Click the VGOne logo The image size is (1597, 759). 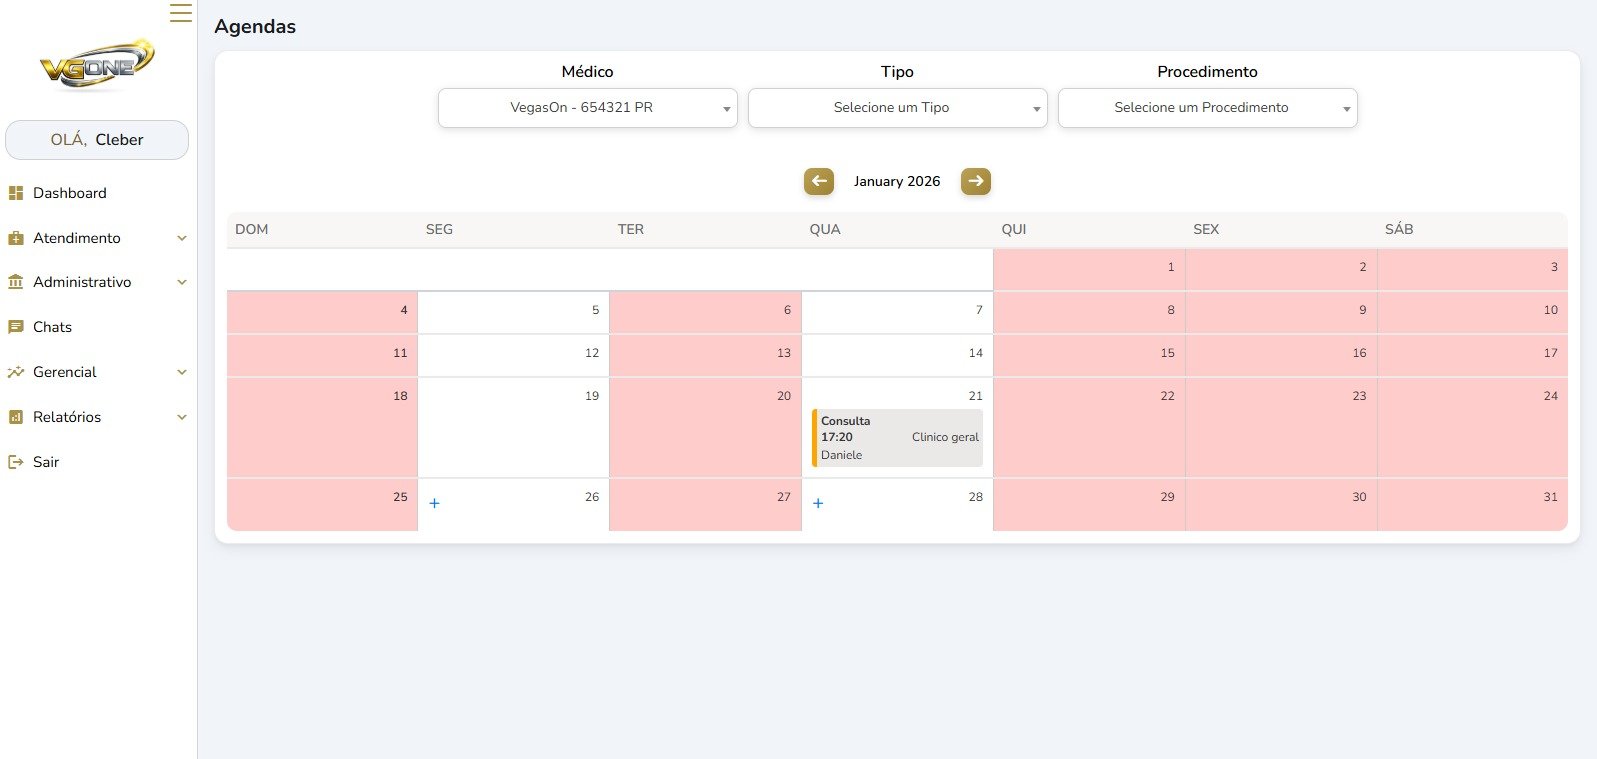(97, 65)
